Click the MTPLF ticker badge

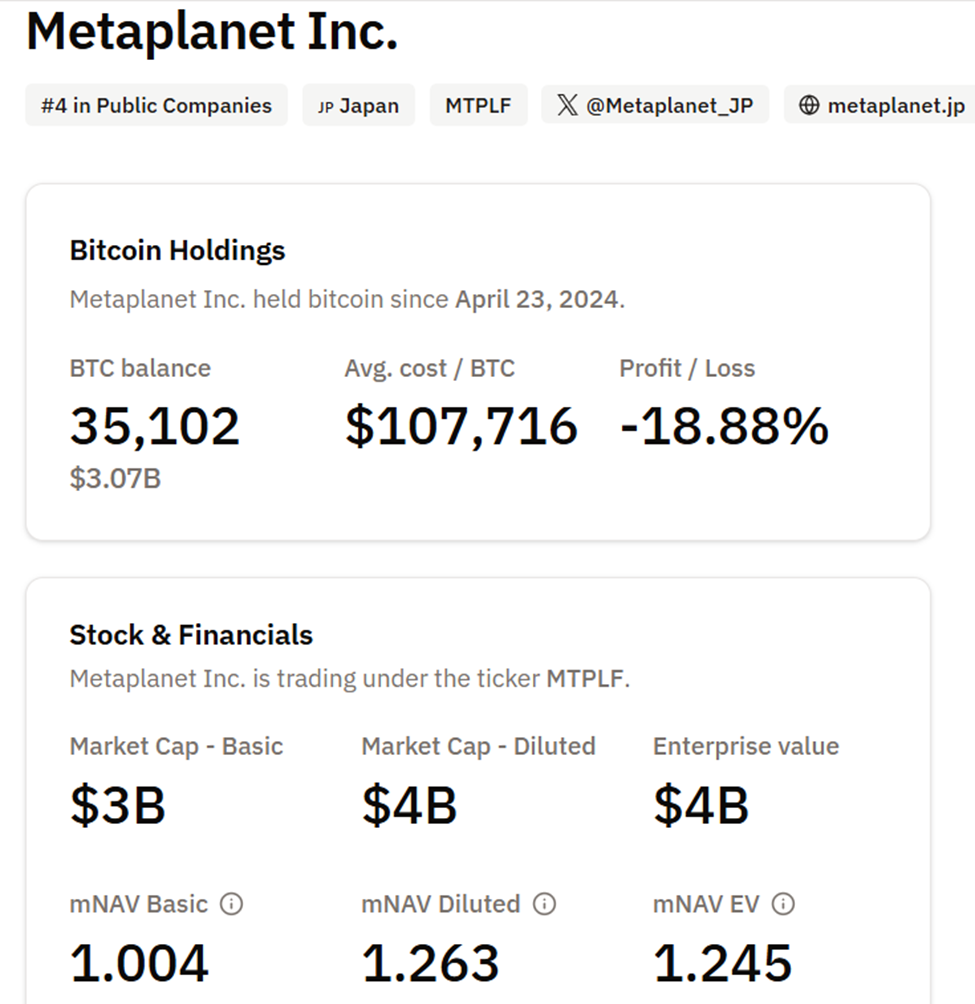[478, 104]
